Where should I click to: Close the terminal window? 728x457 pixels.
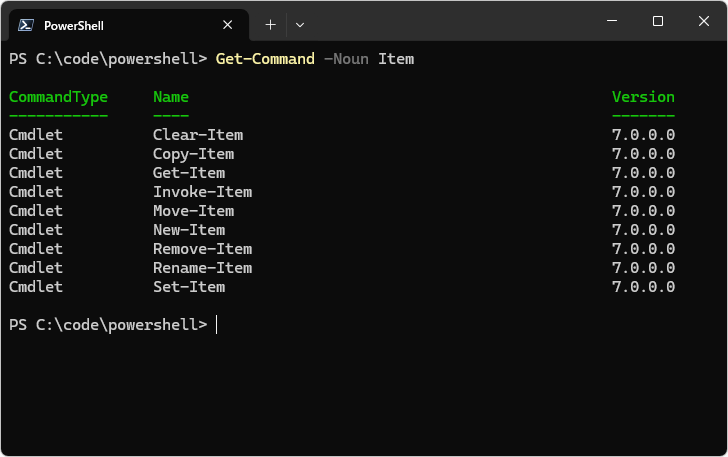point(704,21)
